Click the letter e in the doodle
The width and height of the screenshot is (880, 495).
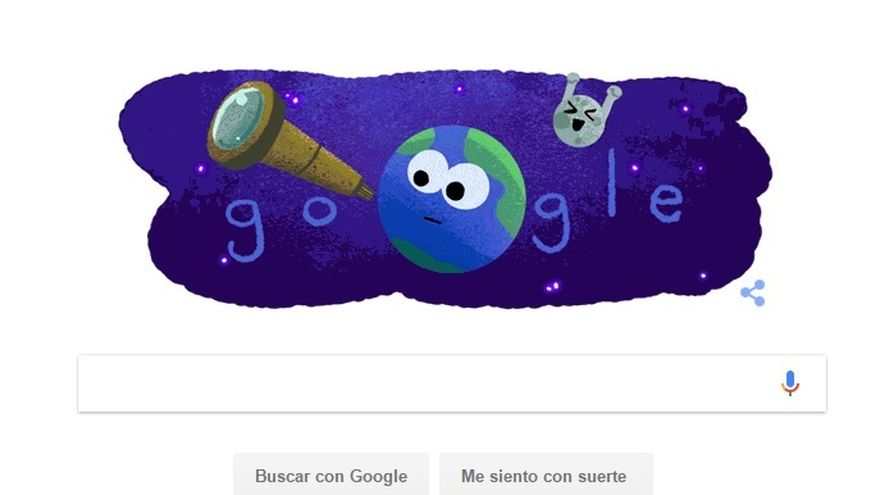click(x=666, y=202)
